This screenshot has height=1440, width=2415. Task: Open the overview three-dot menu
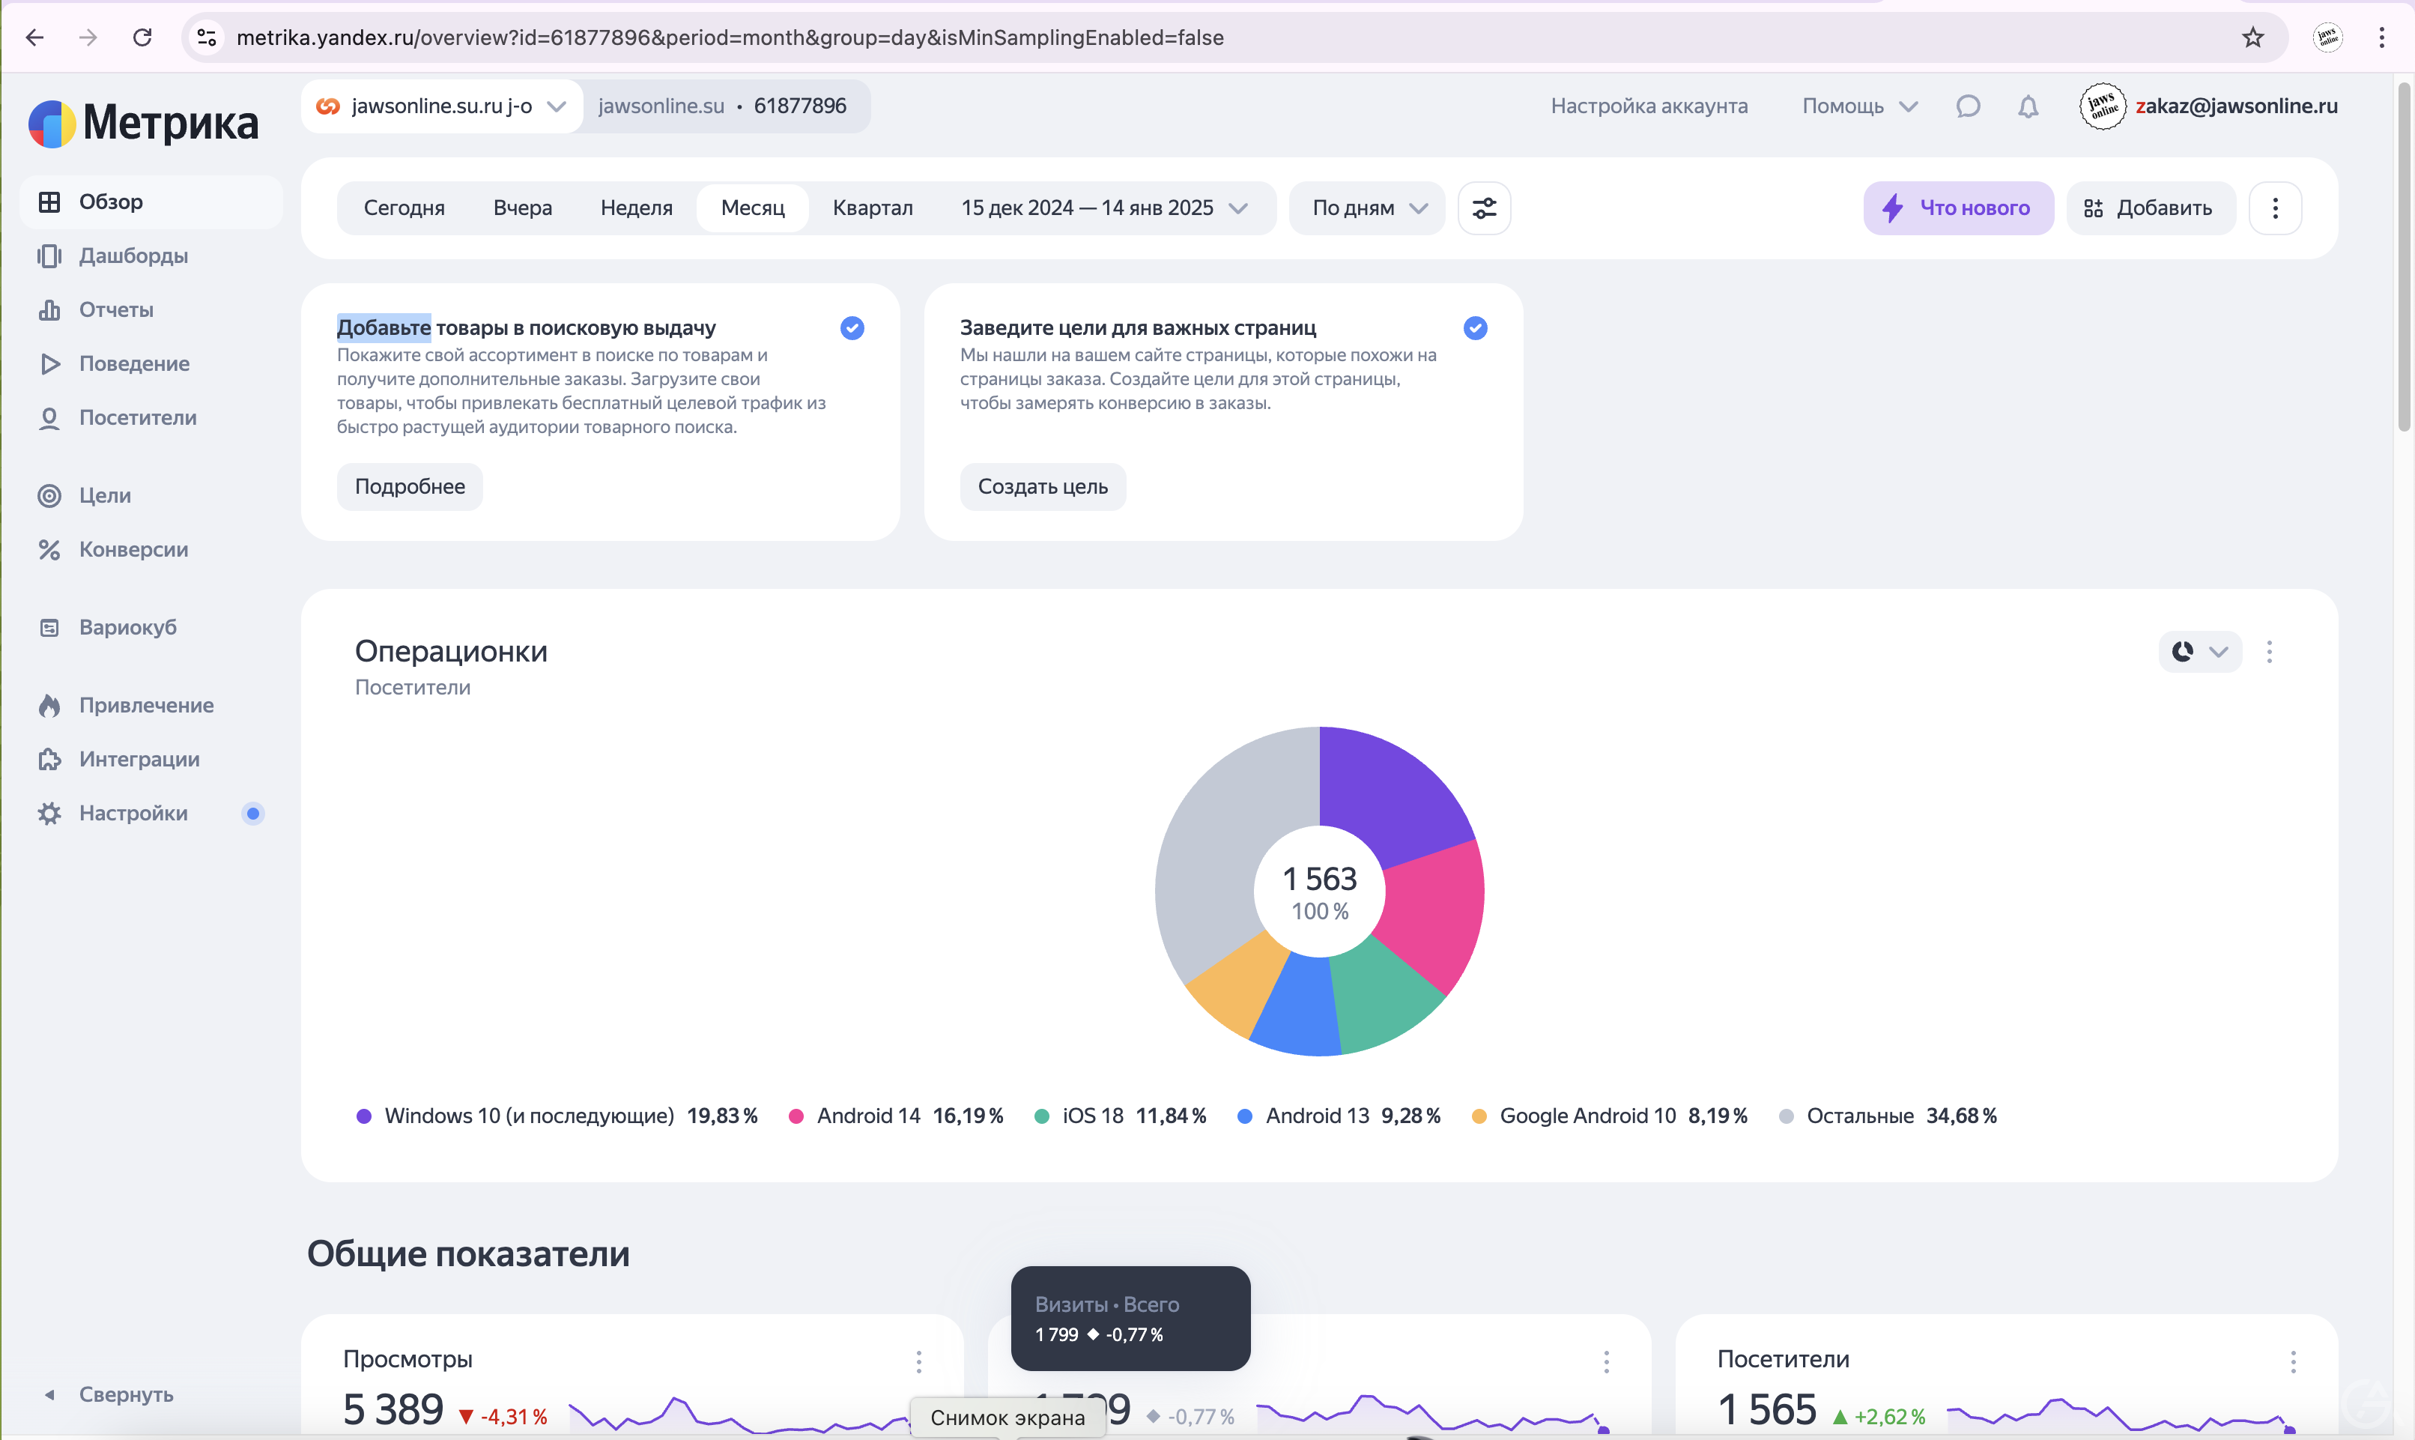click(2275, 208)
